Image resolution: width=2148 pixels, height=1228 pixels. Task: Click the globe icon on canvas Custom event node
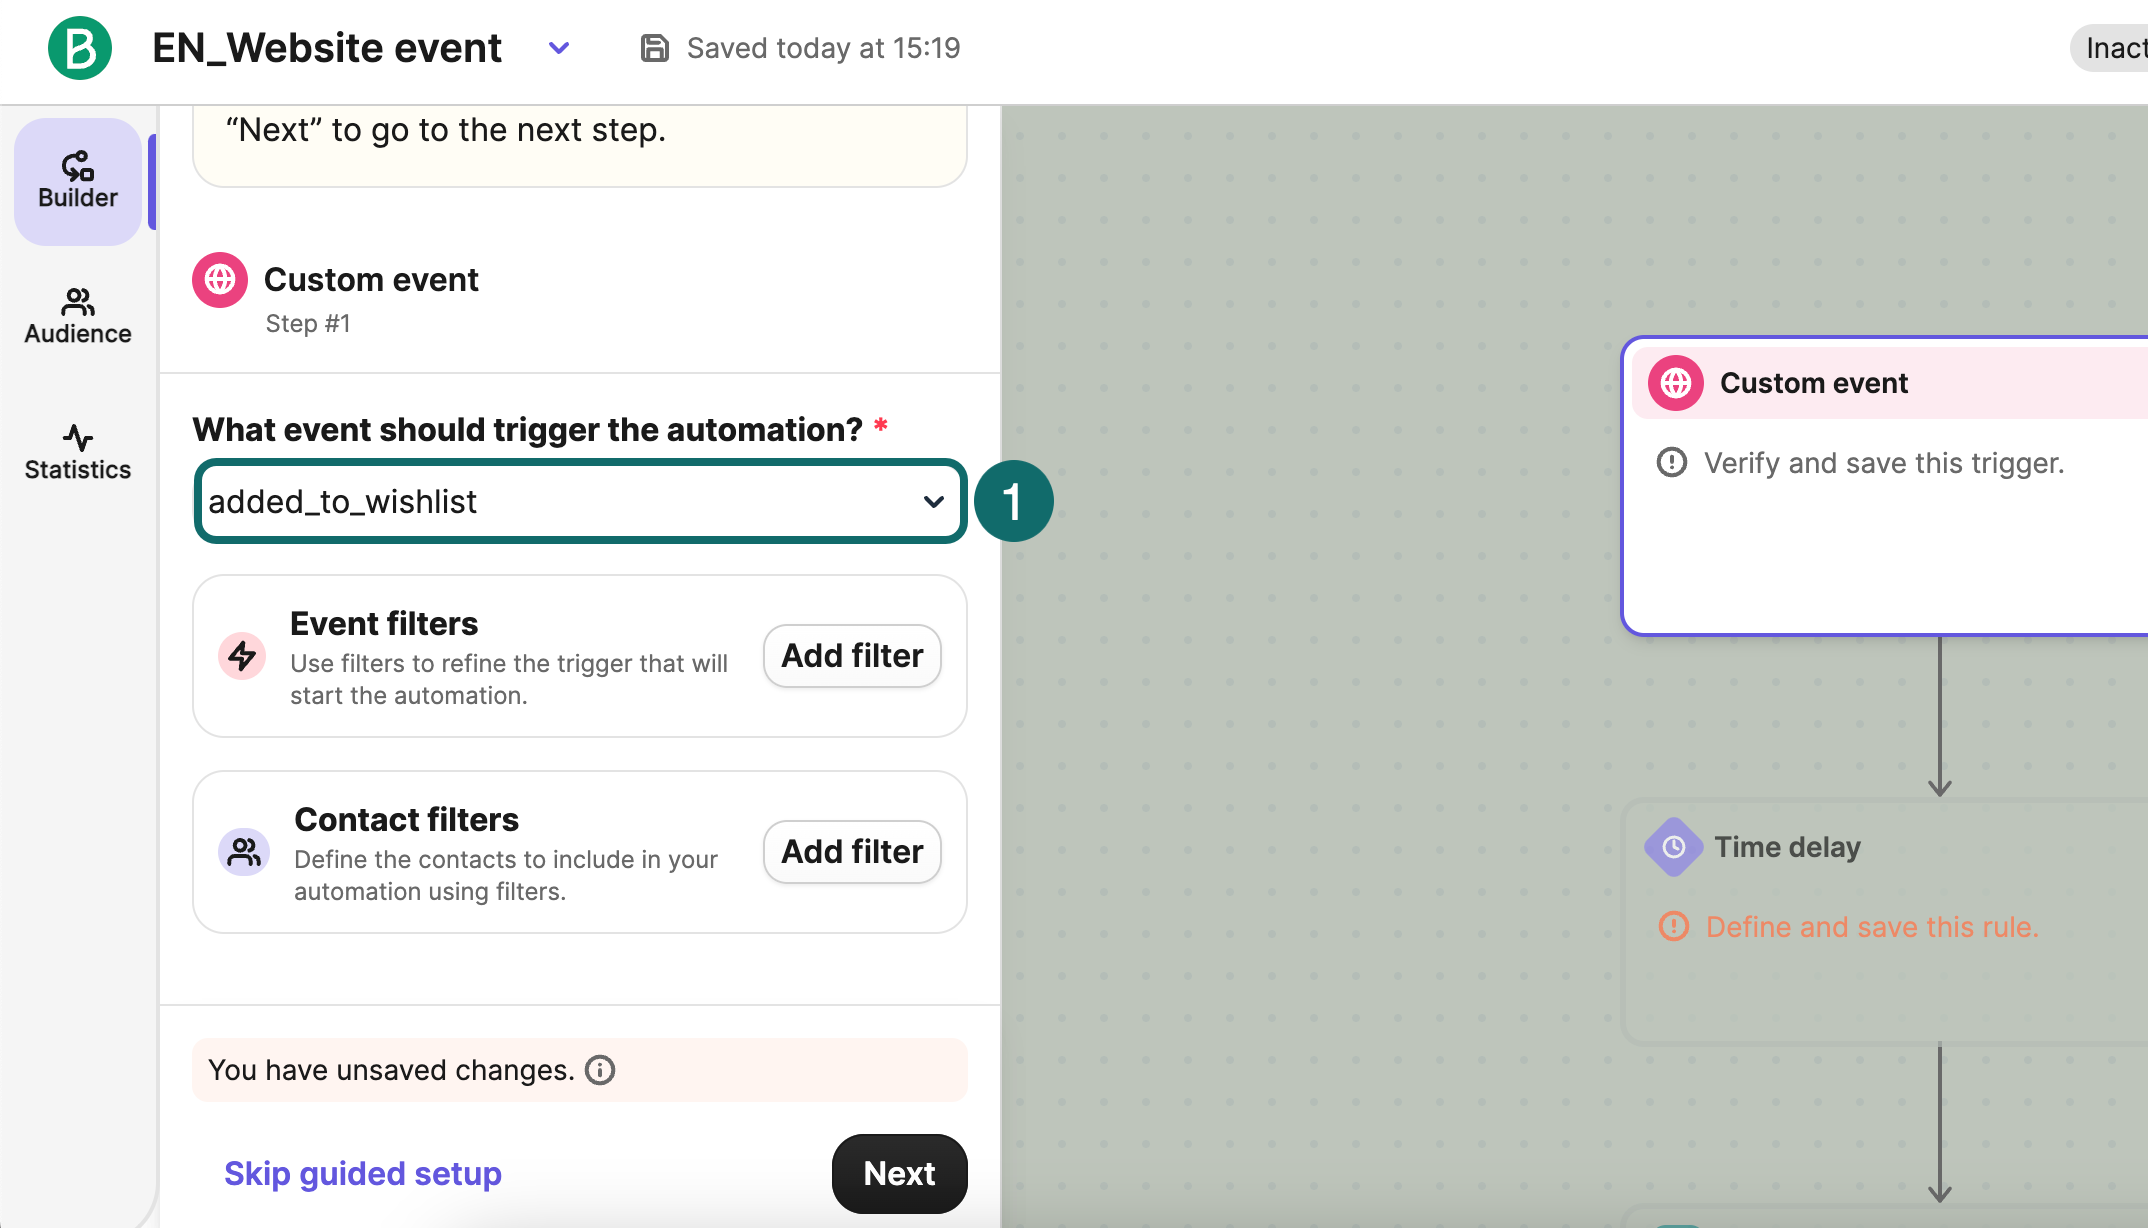click(1676, 383)
